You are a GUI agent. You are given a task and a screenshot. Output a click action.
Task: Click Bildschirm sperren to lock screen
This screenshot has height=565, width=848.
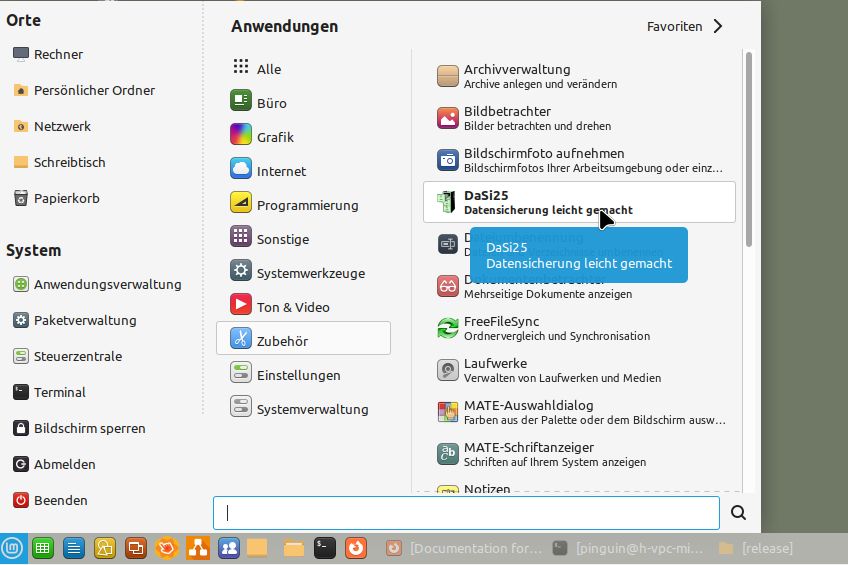[89, 428]
